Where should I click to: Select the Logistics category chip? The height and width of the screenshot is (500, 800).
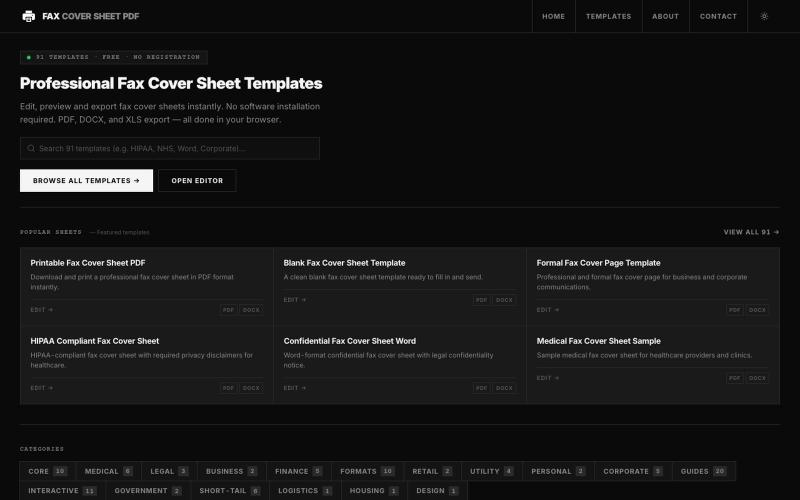305,490
